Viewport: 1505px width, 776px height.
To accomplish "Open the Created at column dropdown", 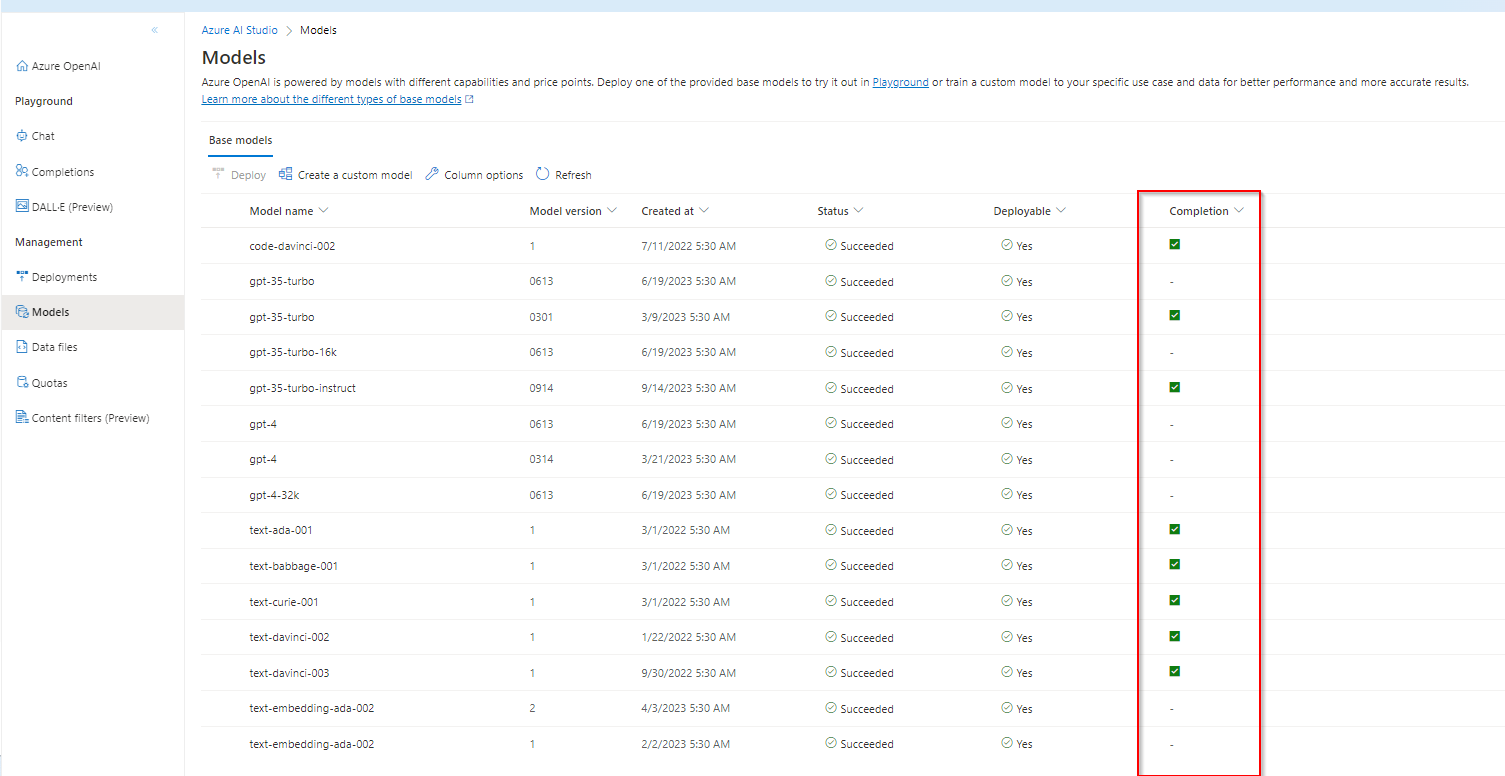I will pyautogui.click(x=704, y=211).
